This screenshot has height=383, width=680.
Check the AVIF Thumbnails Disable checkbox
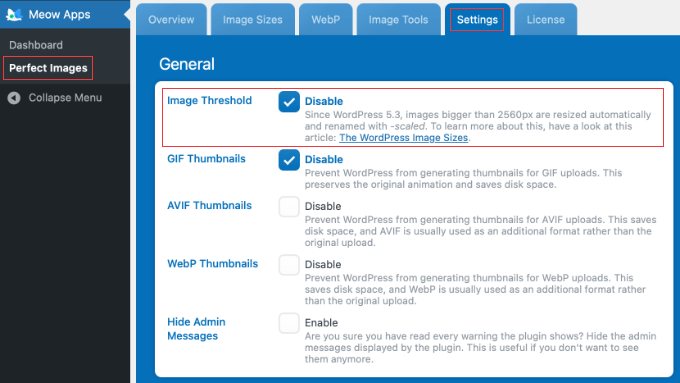pyautogui.click(x=289, y=207)
